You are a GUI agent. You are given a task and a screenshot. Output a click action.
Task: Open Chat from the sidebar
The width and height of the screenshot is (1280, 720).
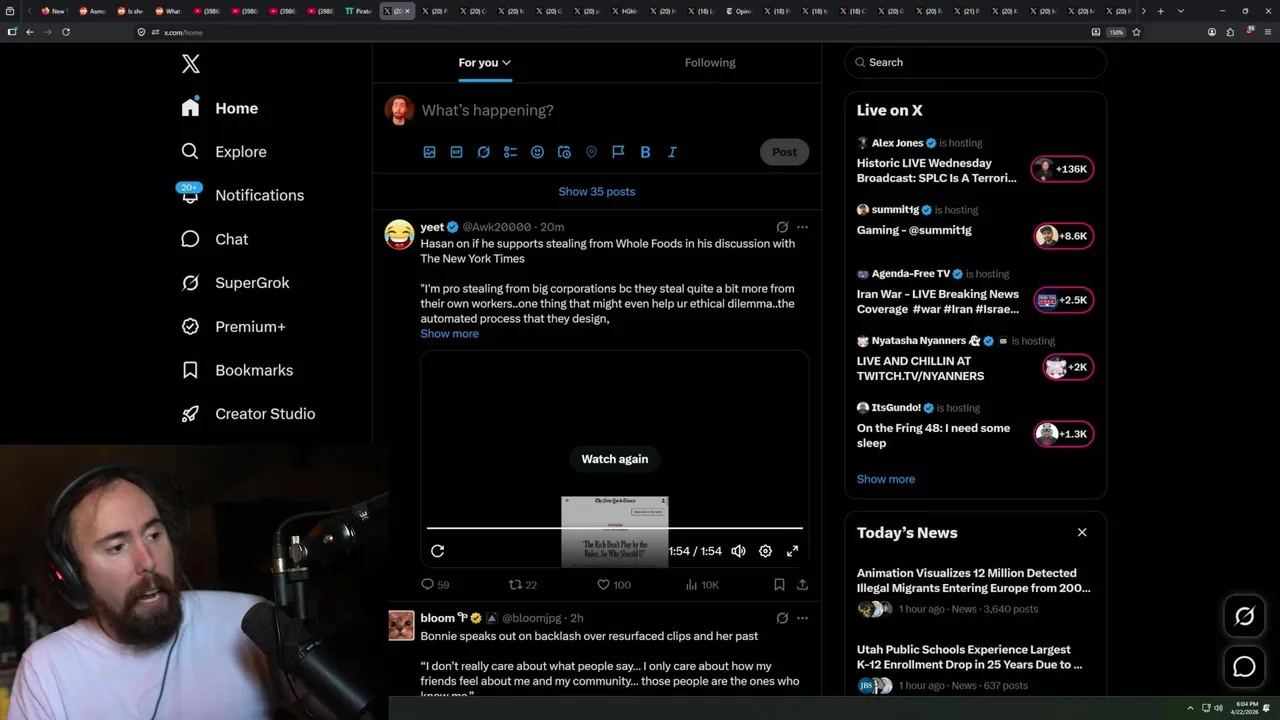point(214,239)
